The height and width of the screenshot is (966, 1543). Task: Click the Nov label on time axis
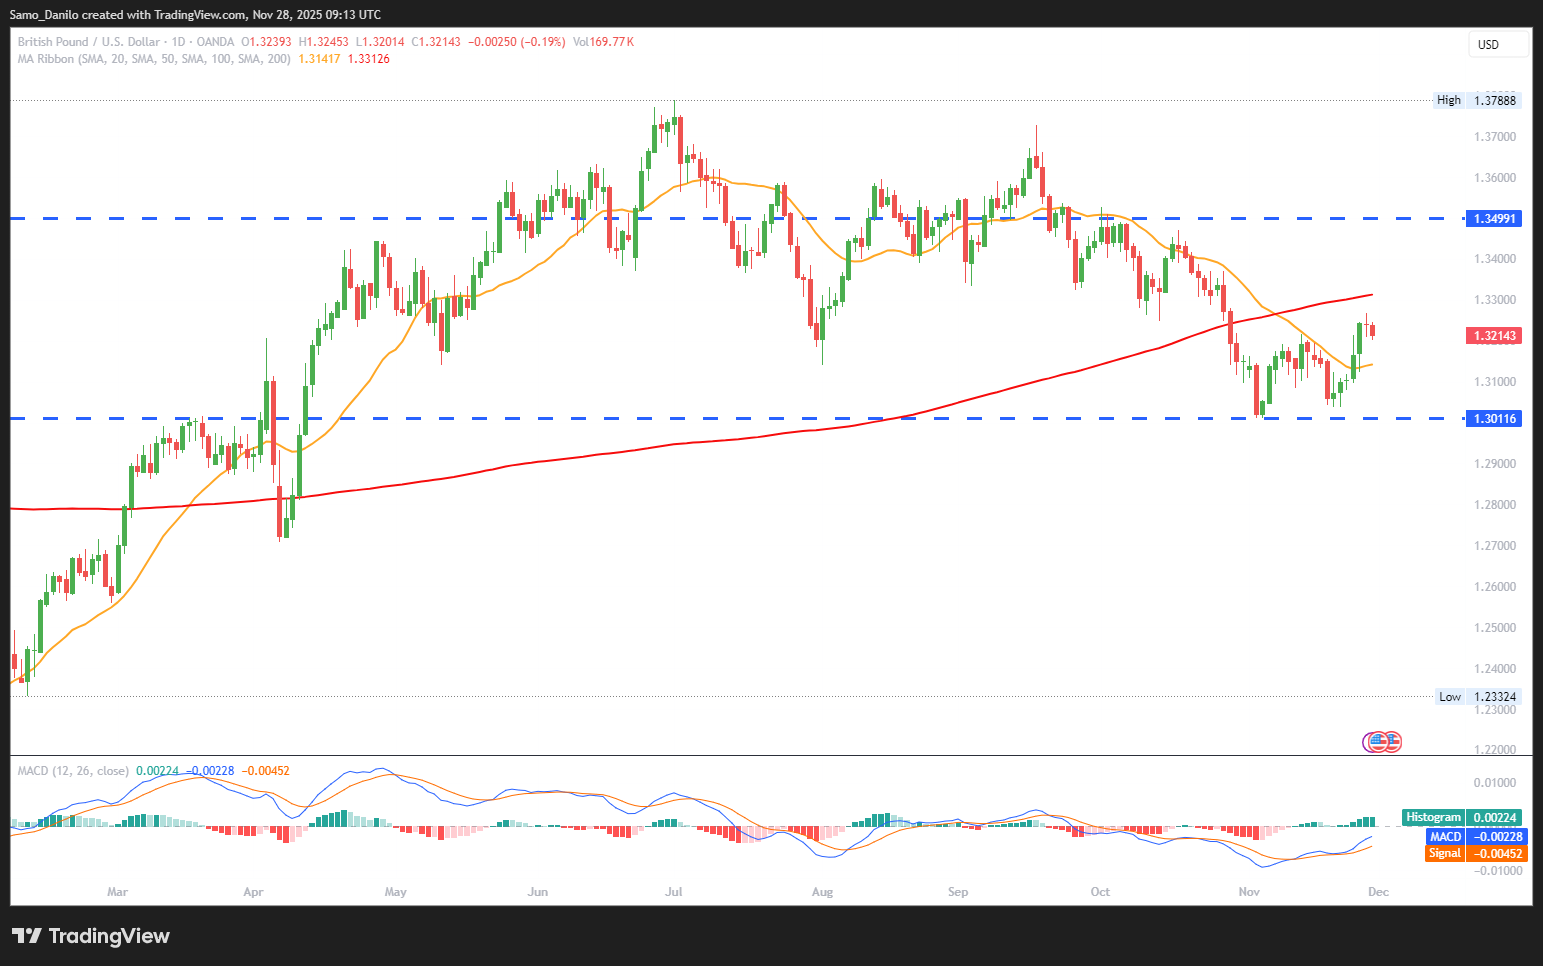tap(1249, 892)
